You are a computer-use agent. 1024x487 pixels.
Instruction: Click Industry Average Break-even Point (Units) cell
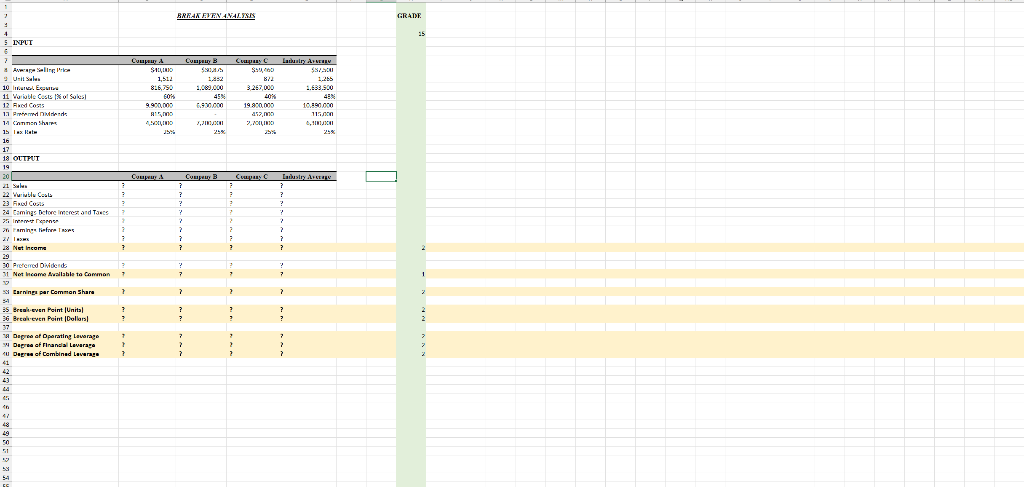click(308, 309)
